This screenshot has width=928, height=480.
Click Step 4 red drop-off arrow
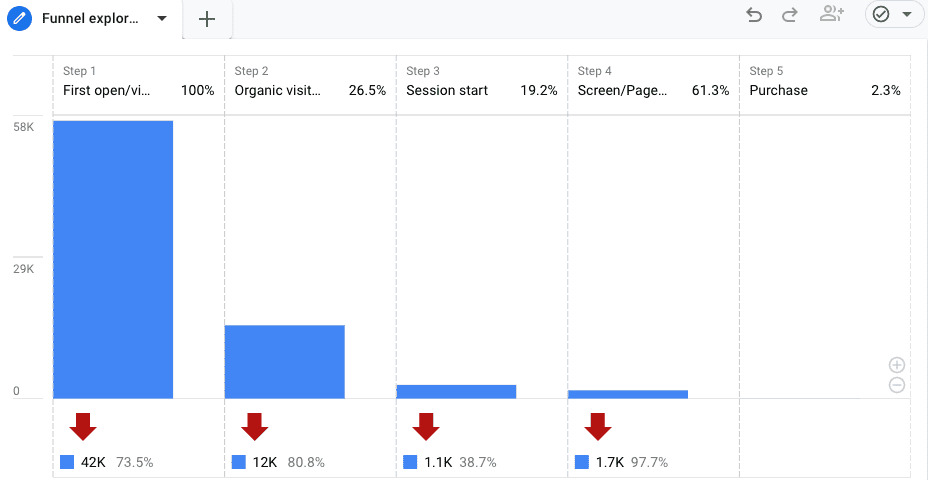598,427
